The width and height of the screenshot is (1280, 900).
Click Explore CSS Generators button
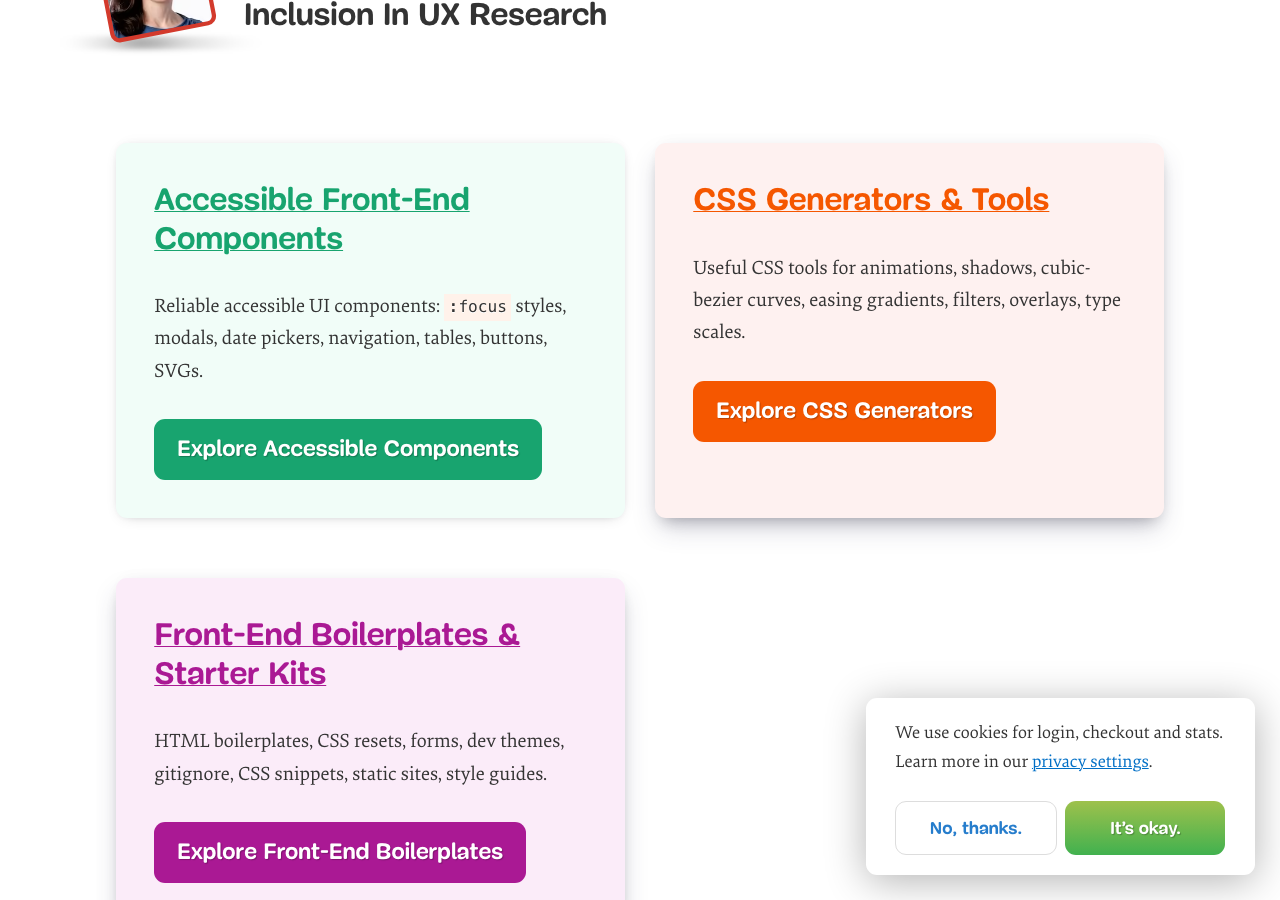[844, 411]
